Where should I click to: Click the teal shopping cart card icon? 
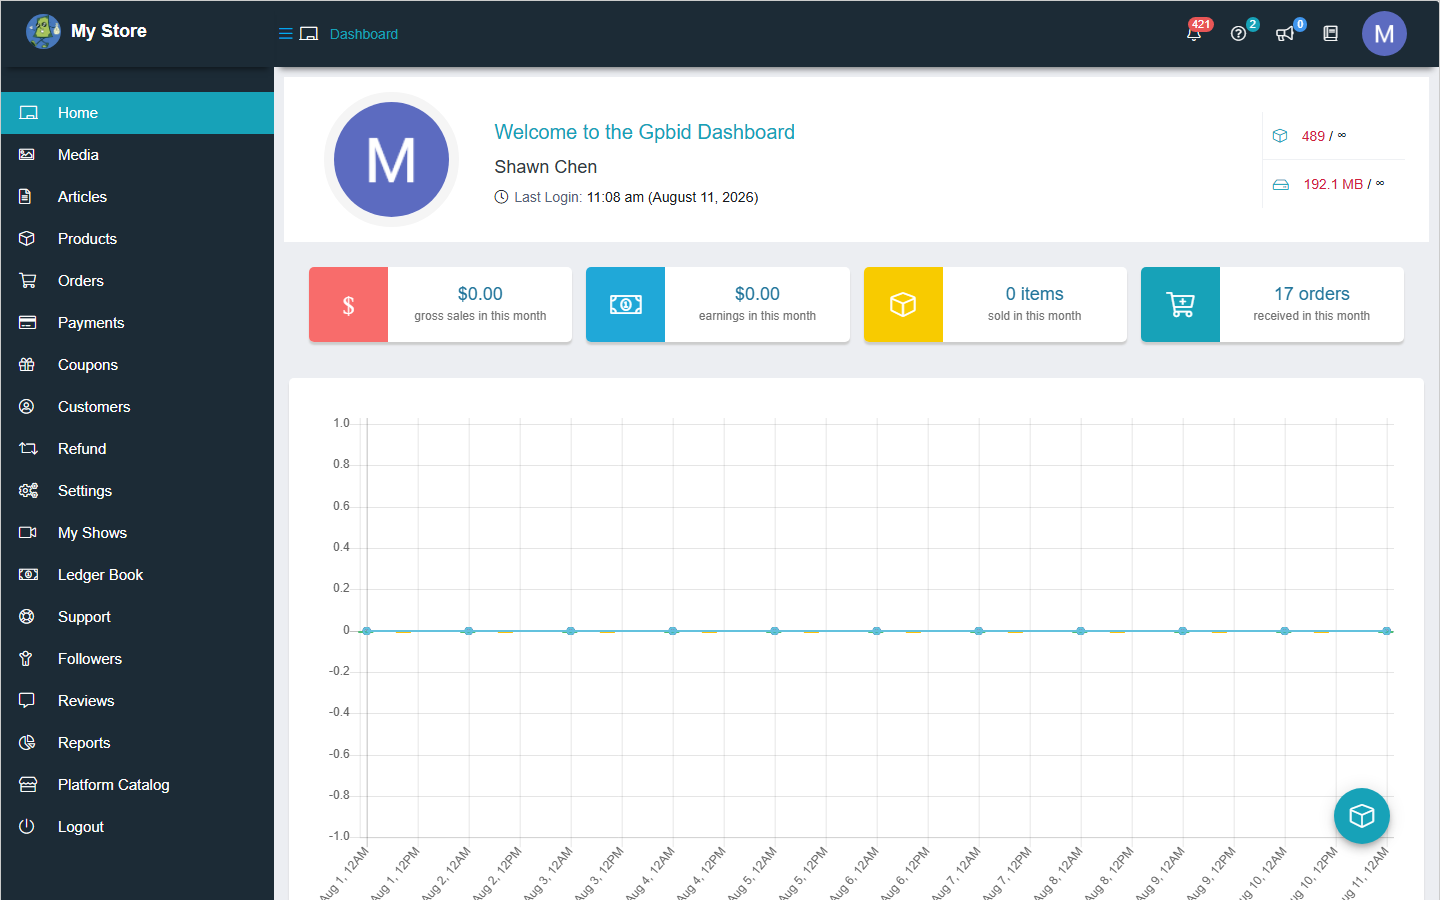click(x=1180, y=305)
